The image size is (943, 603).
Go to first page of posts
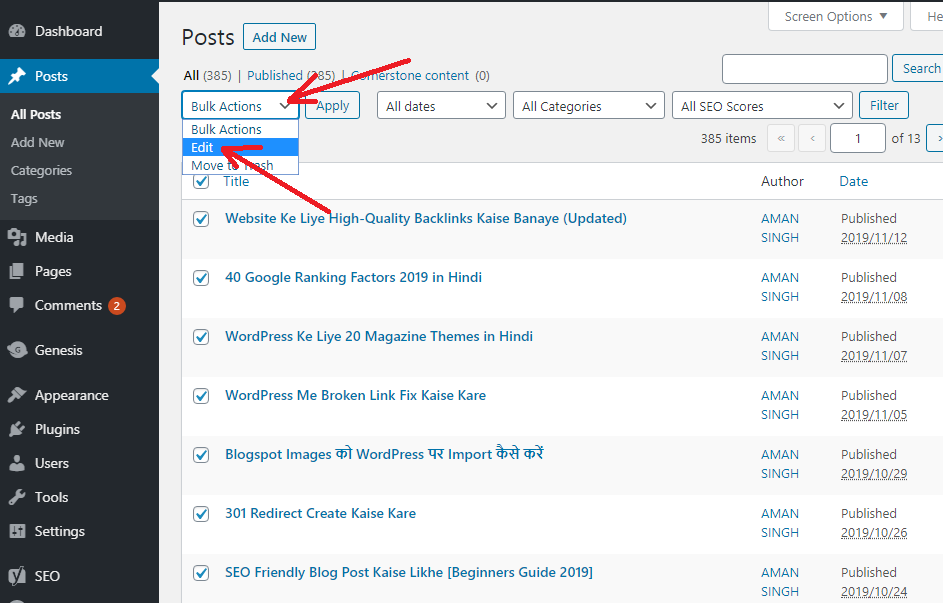[781, 138]
